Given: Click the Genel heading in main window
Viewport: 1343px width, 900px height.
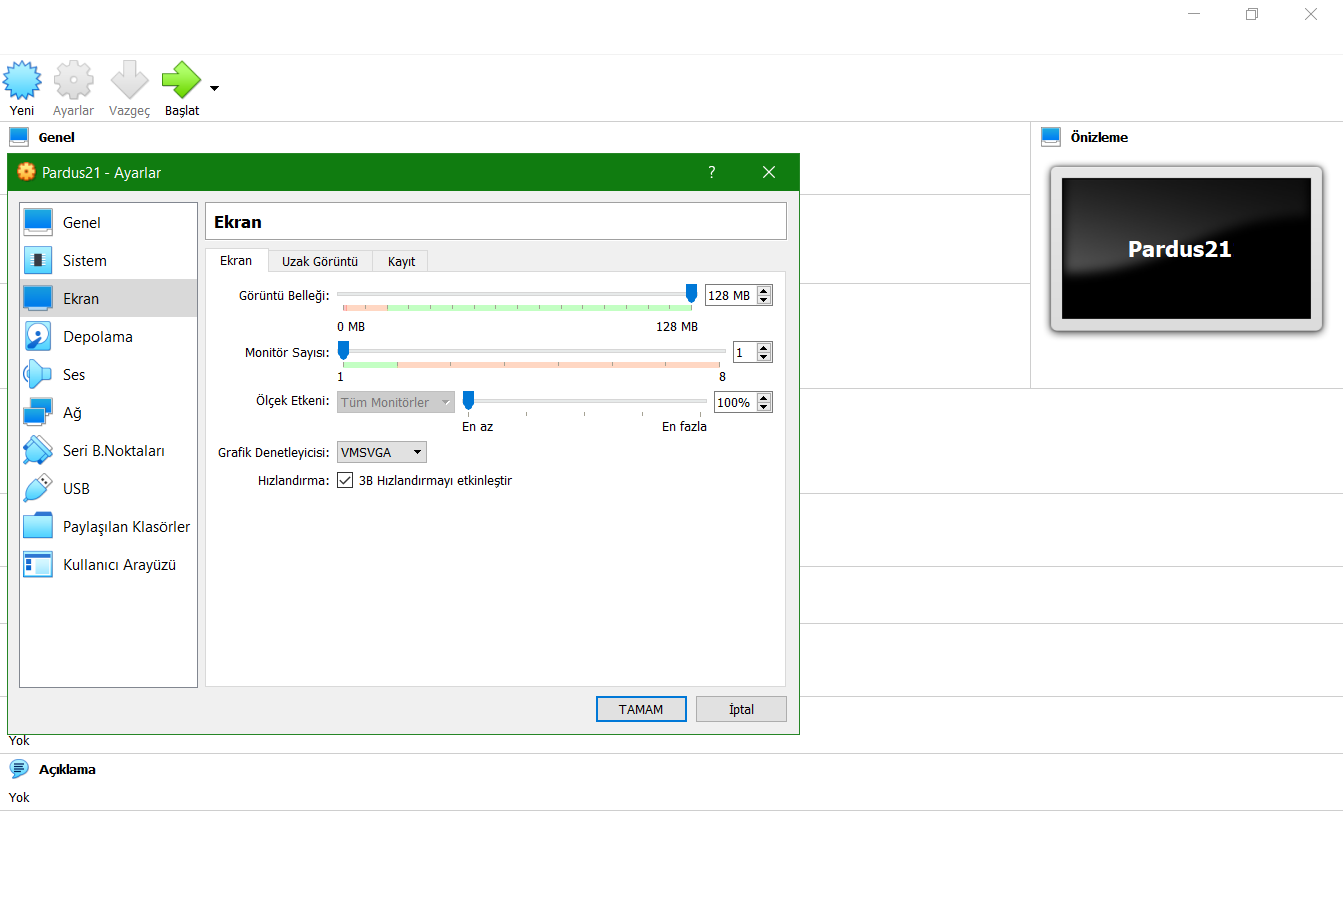Looking at the screenshot, I should 57,137.
